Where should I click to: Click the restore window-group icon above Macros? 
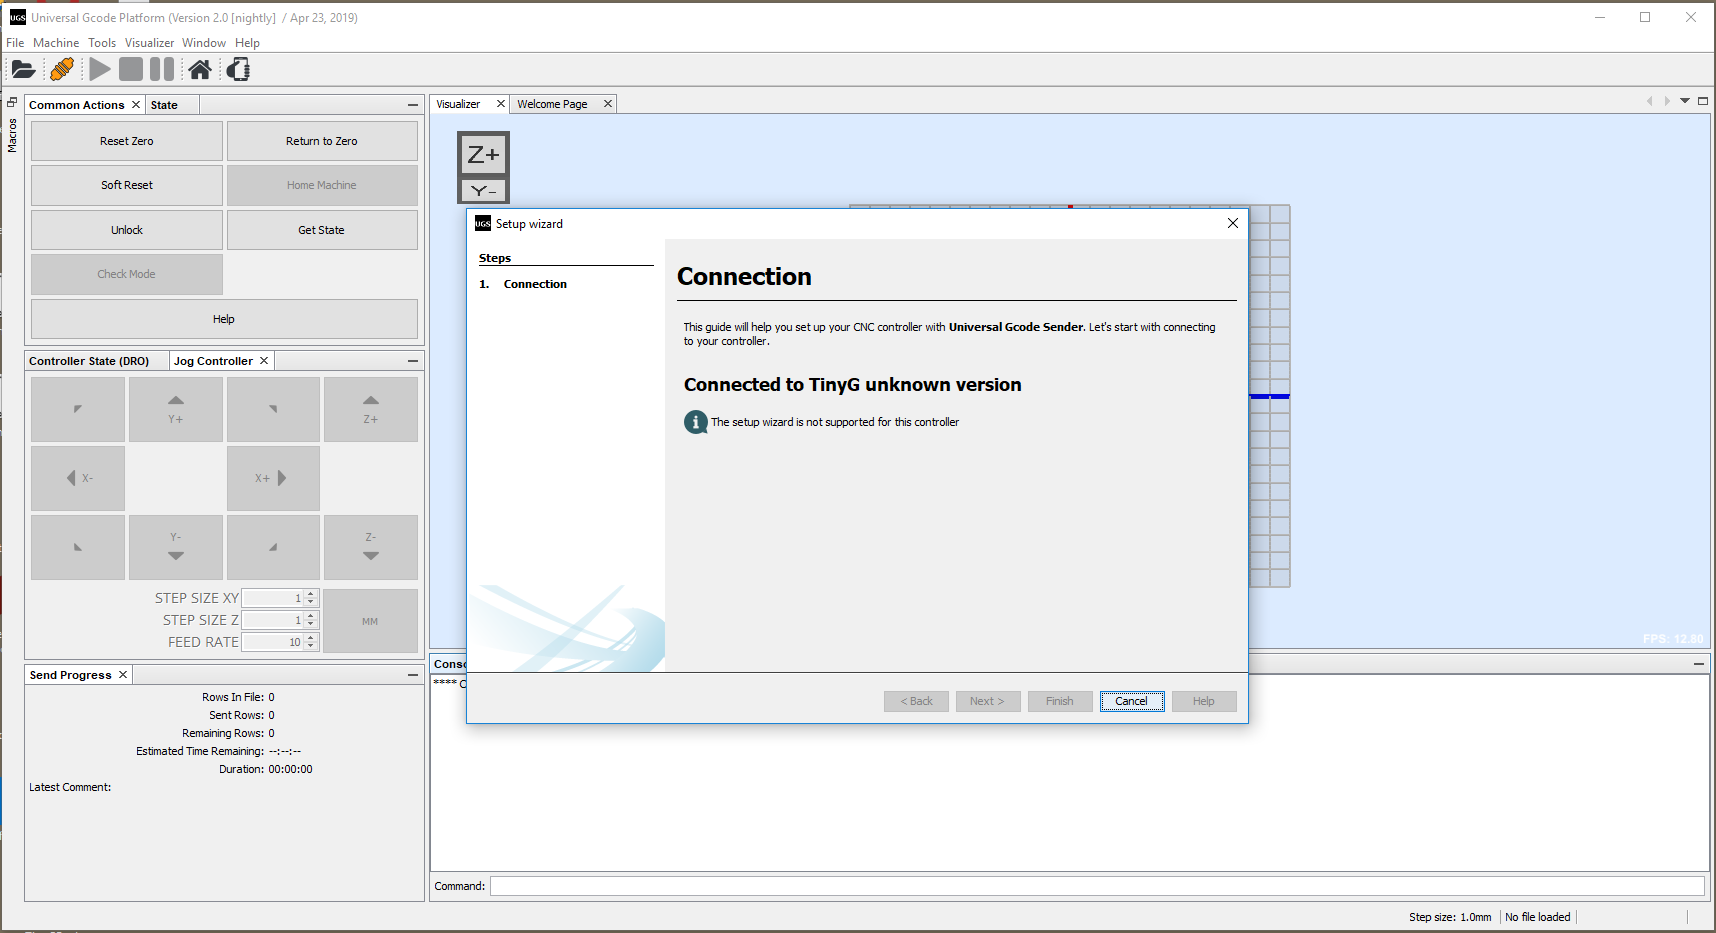12,102
